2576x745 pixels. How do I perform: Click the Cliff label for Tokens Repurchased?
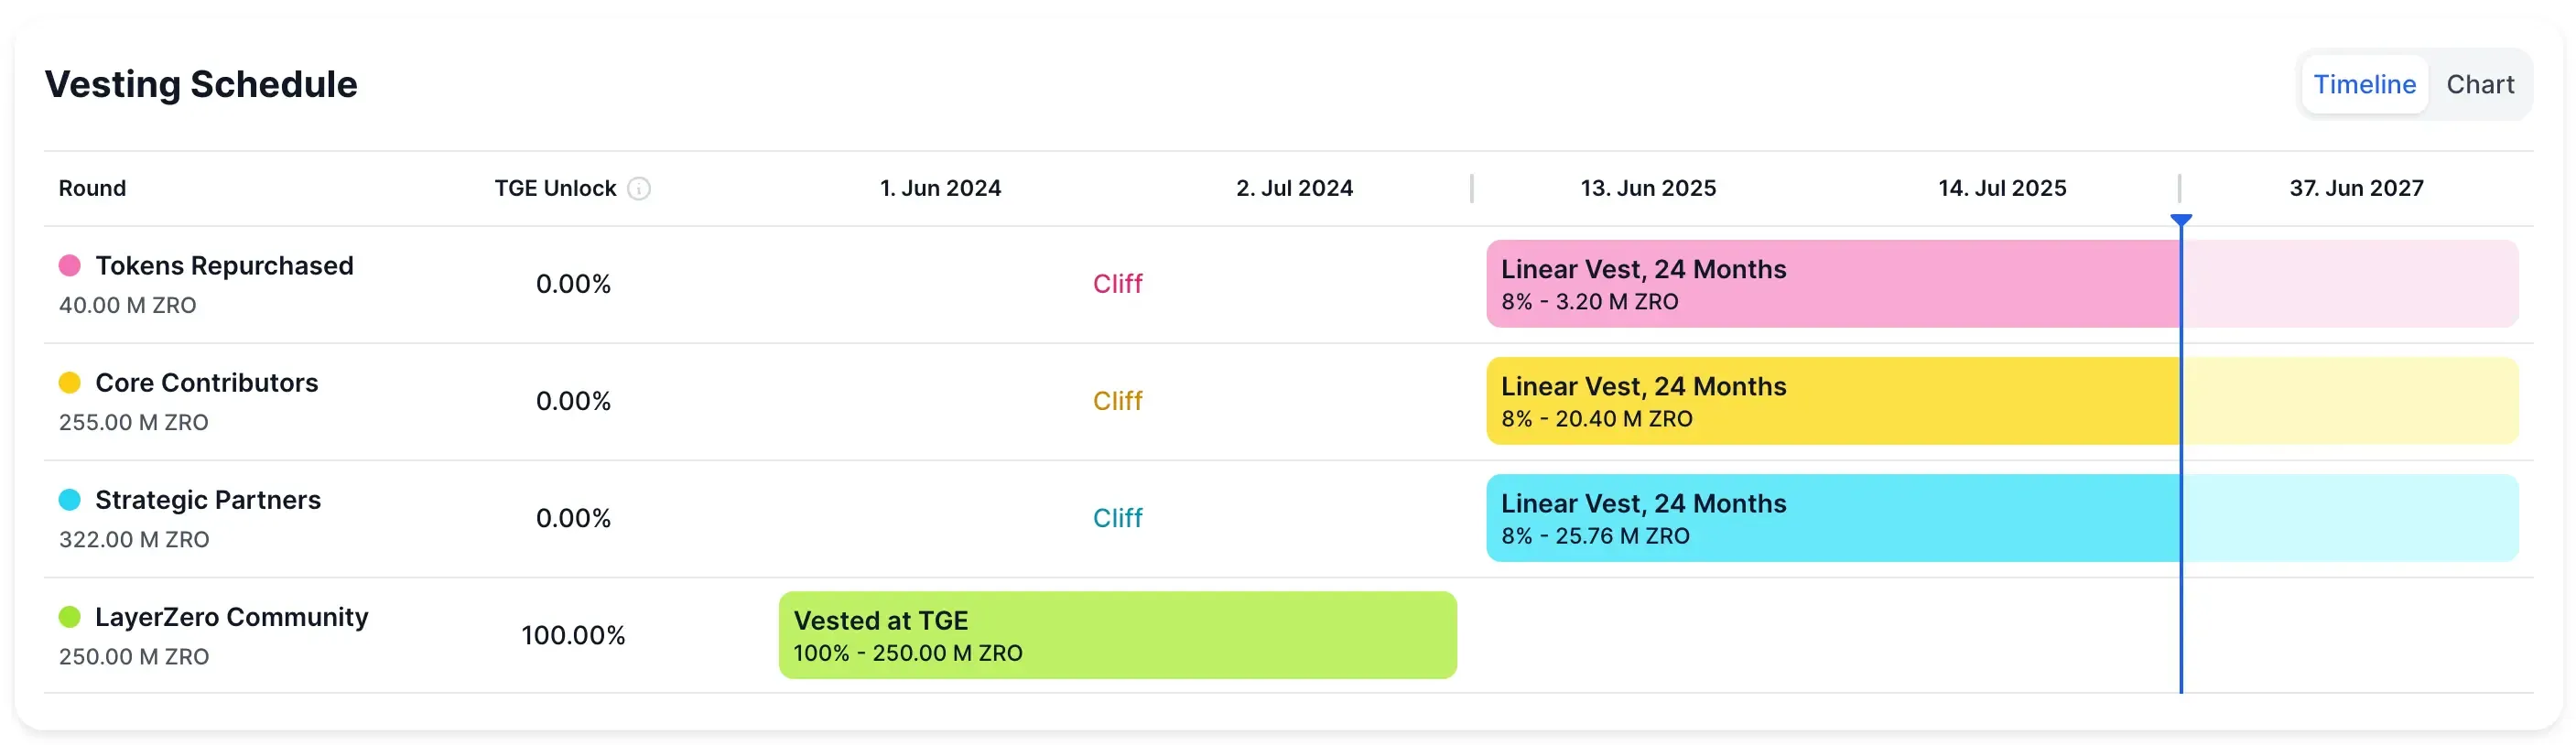[x=1117, y=284]
